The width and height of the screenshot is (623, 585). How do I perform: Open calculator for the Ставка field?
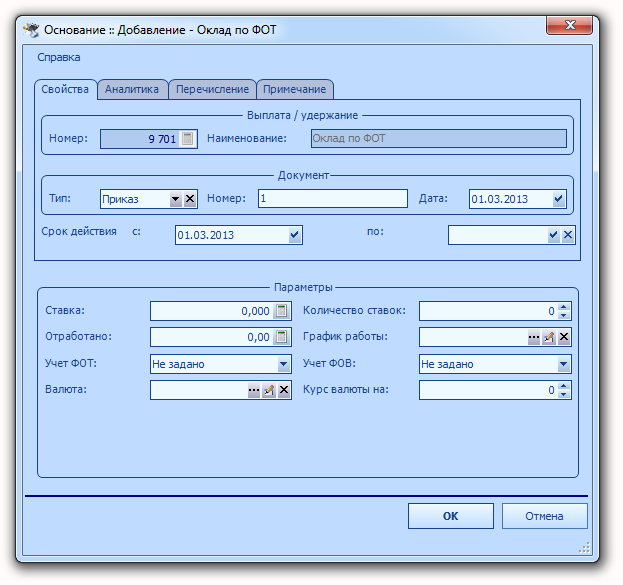(281, 311)
